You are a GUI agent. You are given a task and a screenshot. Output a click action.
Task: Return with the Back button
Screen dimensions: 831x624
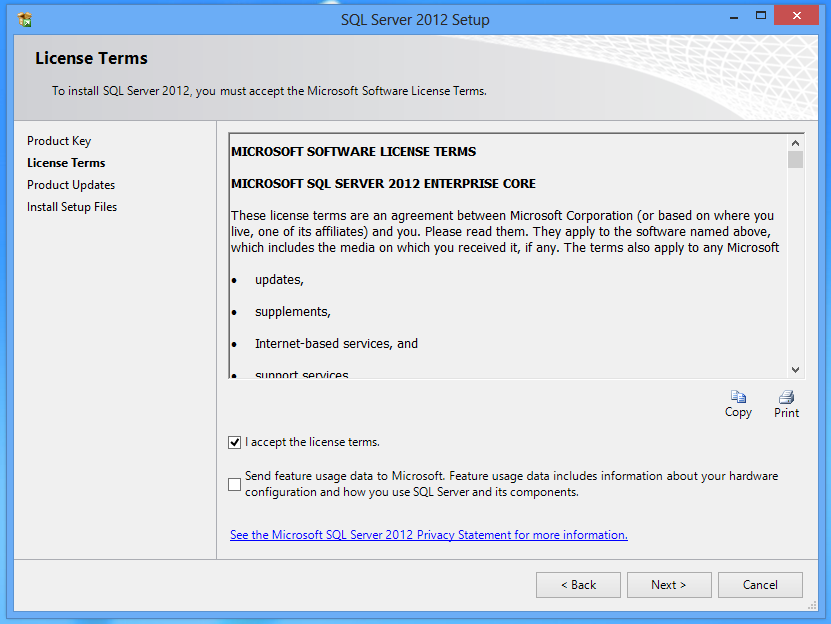point(578,585)
